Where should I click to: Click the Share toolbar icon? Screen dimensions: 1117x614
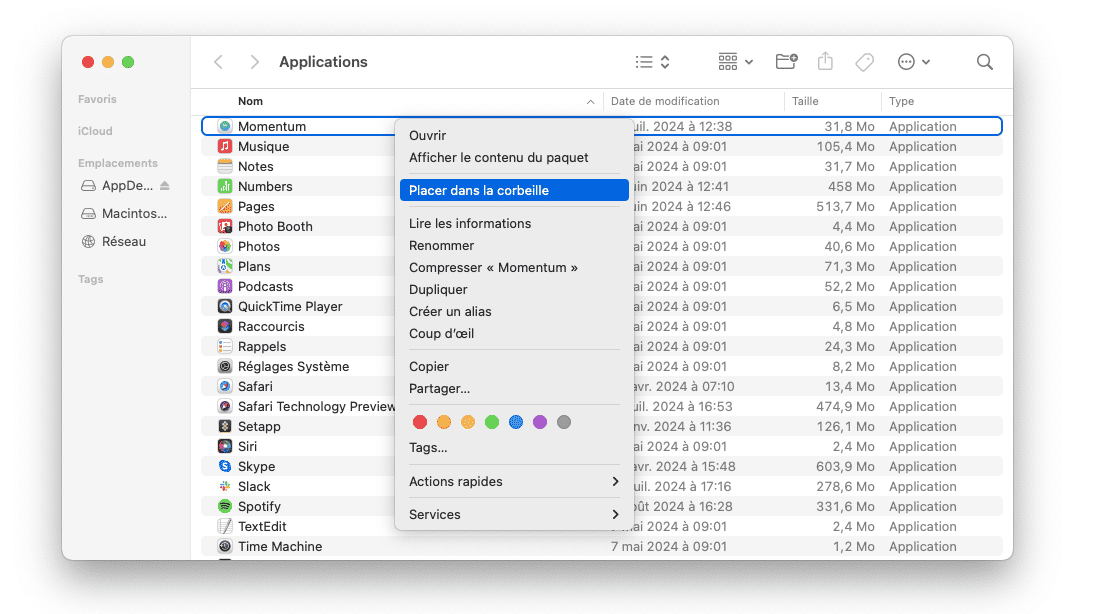(825, 62)
